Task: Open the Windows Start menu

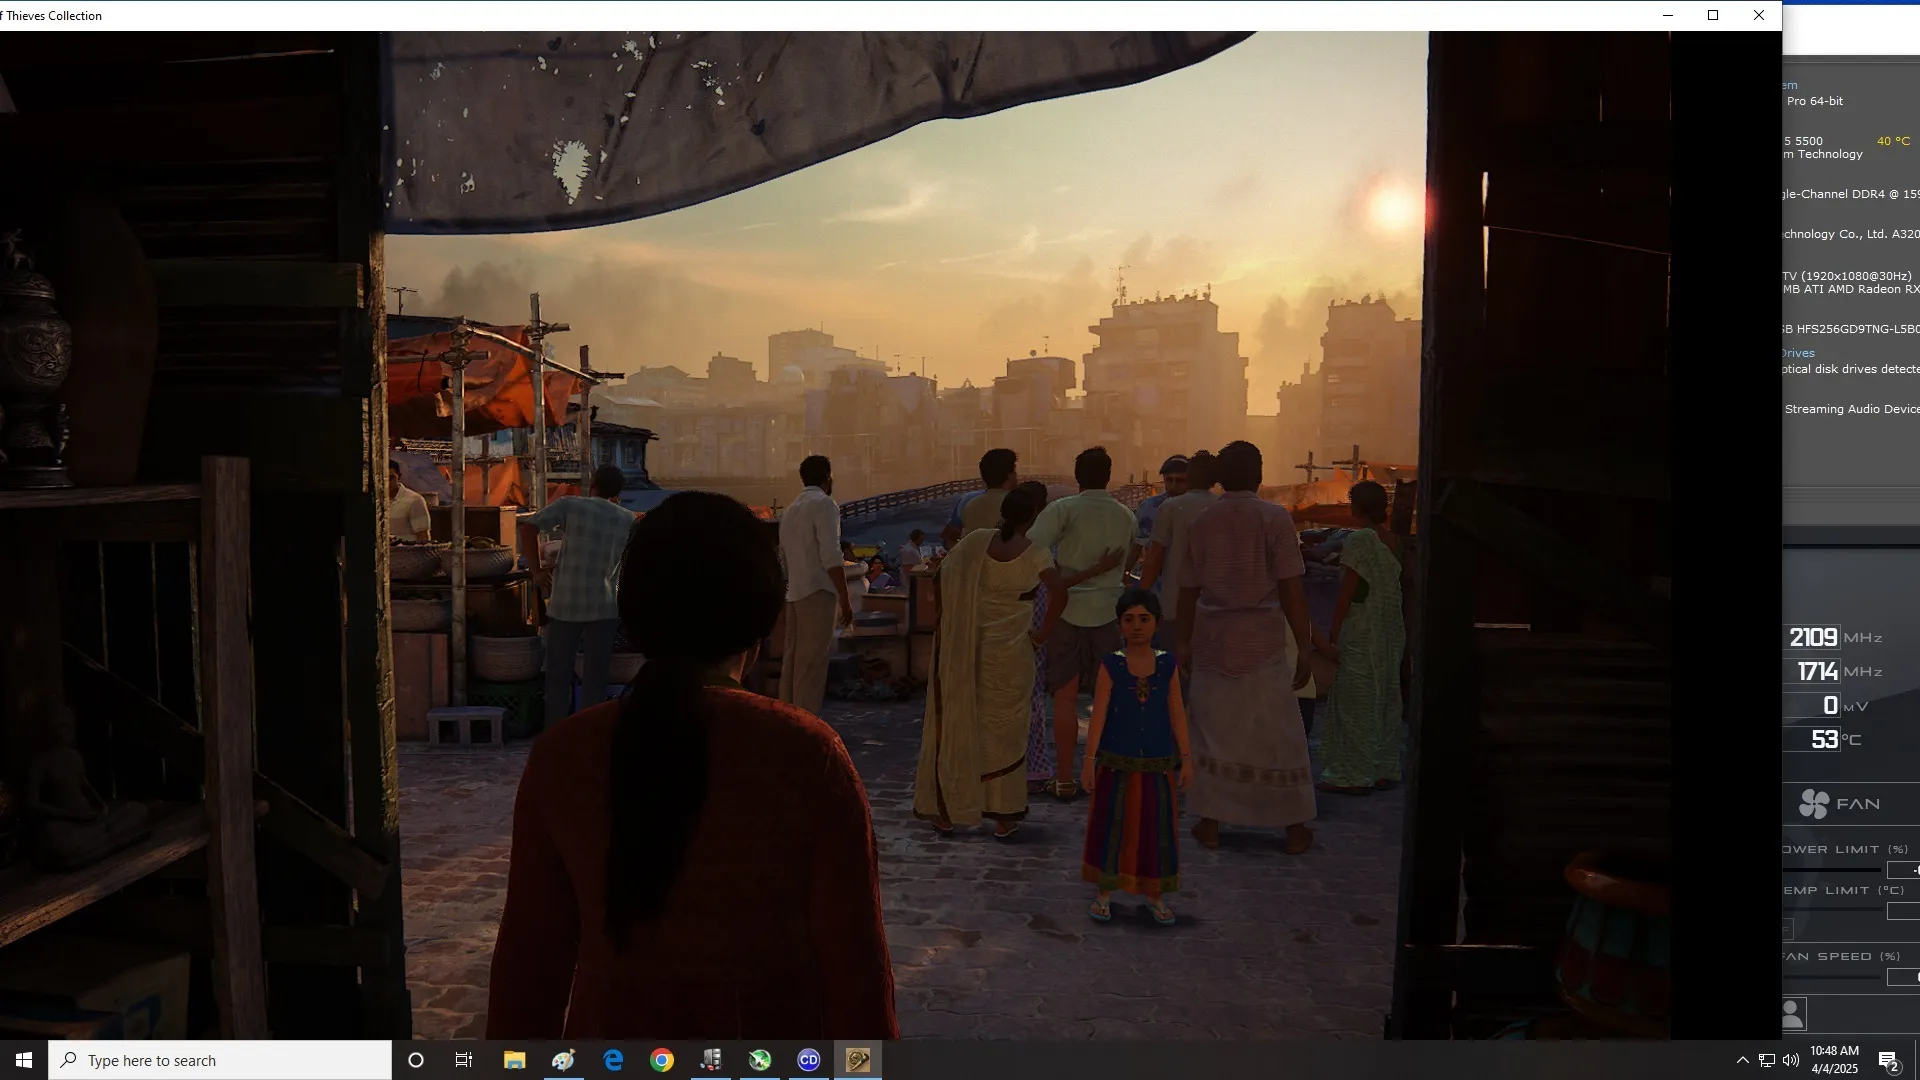Action: (x=24, y=1060)
